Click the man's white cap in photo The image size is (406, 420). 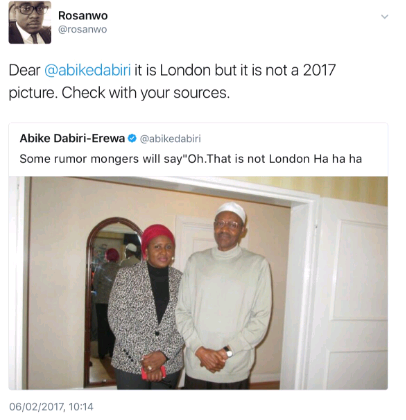point(231,211)
